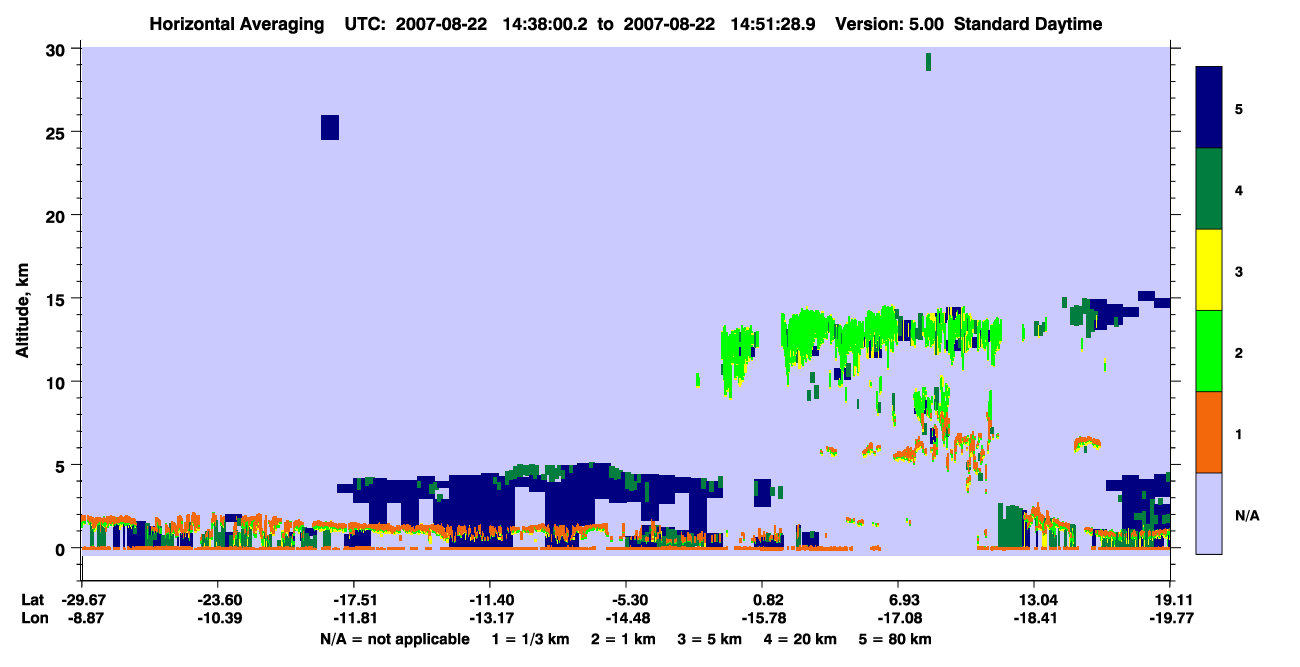Click the '5 = 80 km' legend text
The image size is (1300, 667).
click(896, 639)
